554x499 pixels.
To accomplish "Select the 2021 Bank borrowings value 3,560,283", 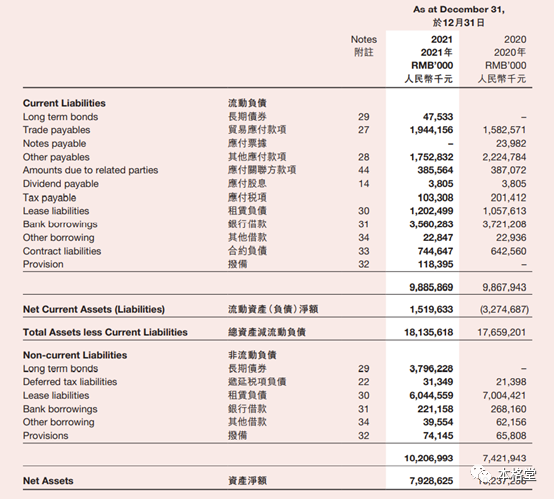I will point(431,224).
